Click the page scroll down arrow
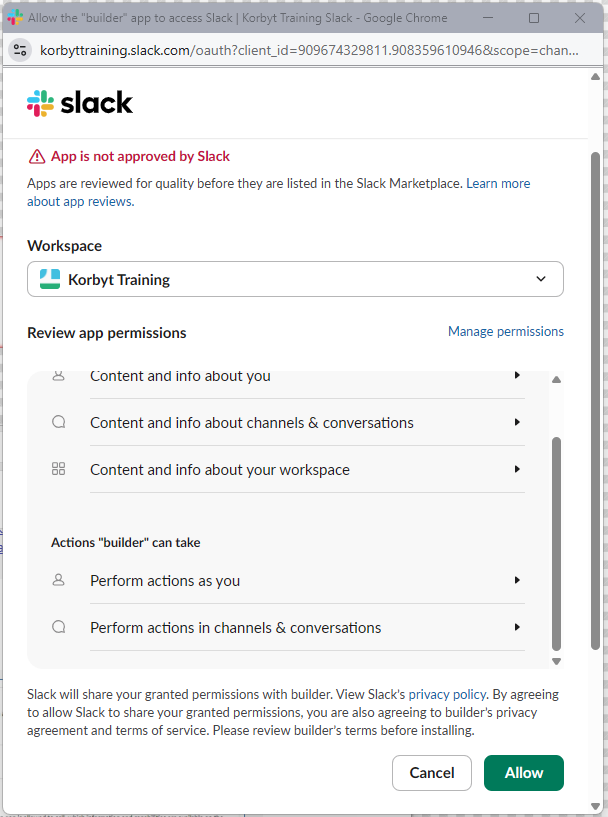Screen dimensions: 608x817 [595, 807]
